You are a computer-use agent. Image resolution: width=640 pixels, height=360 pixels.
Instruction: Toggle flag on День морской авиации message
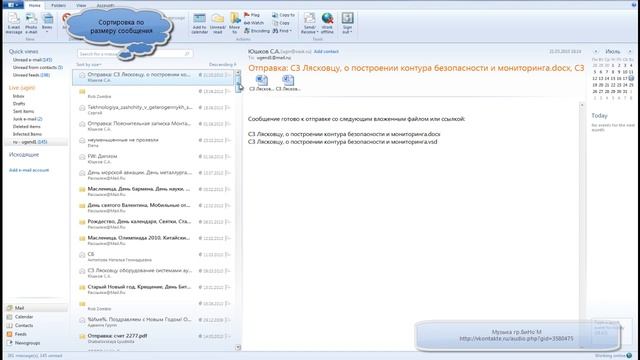coord(228,173)
